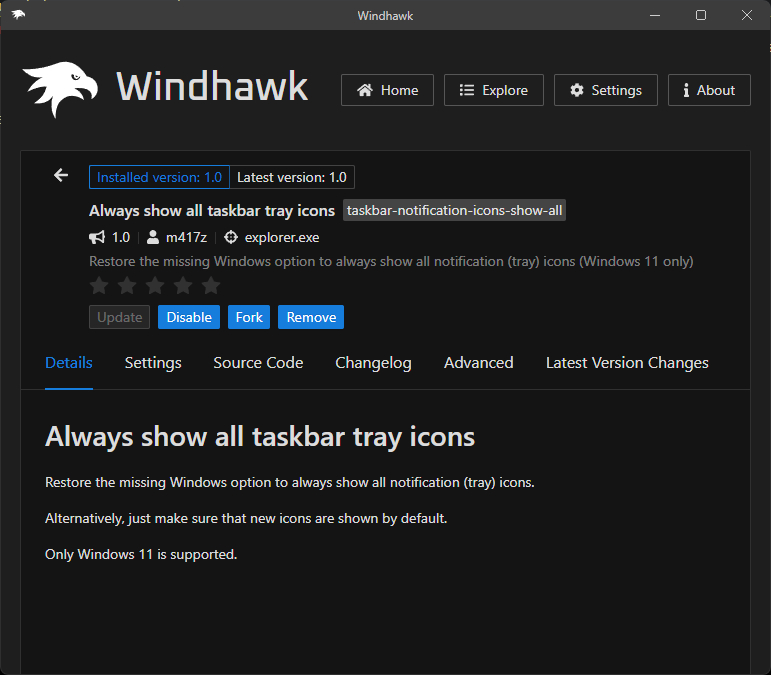Click version 1.0 beside the megaphone

(121, 237)
